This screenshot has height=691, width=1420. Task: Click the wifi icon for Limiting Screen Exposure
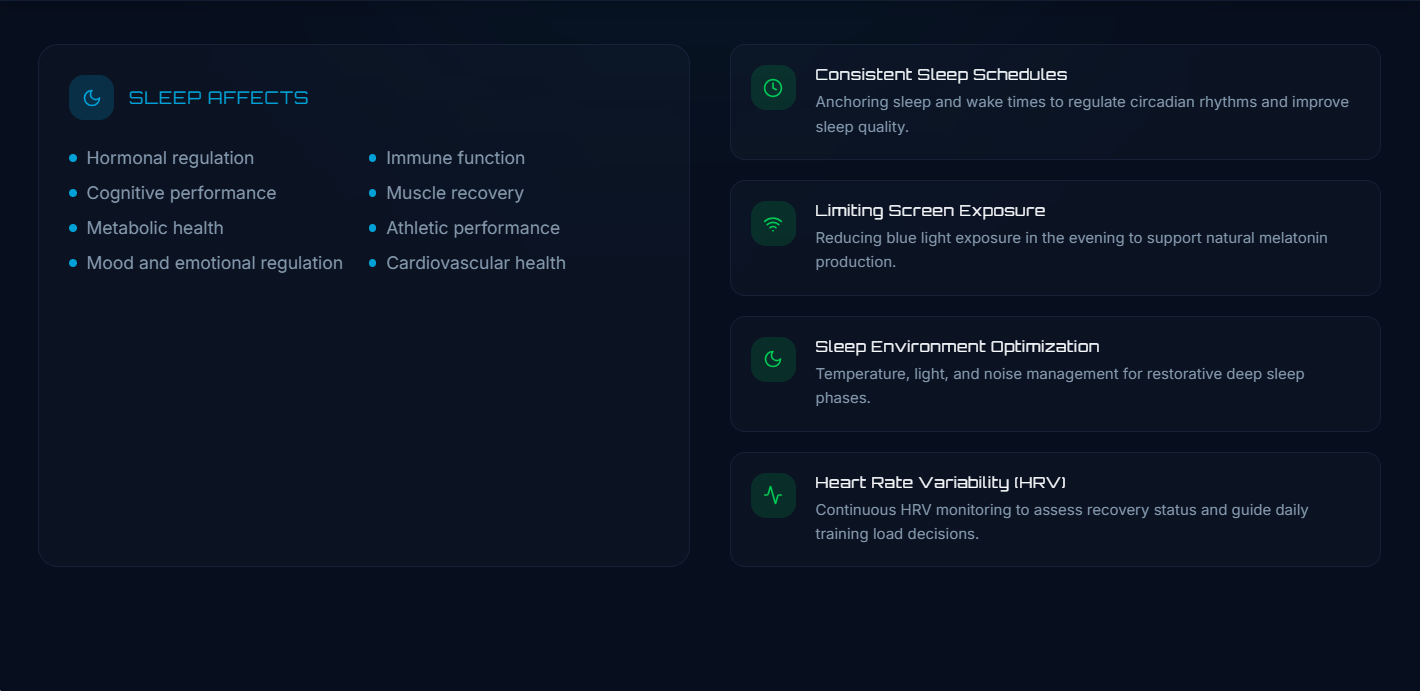coord(773,224)
